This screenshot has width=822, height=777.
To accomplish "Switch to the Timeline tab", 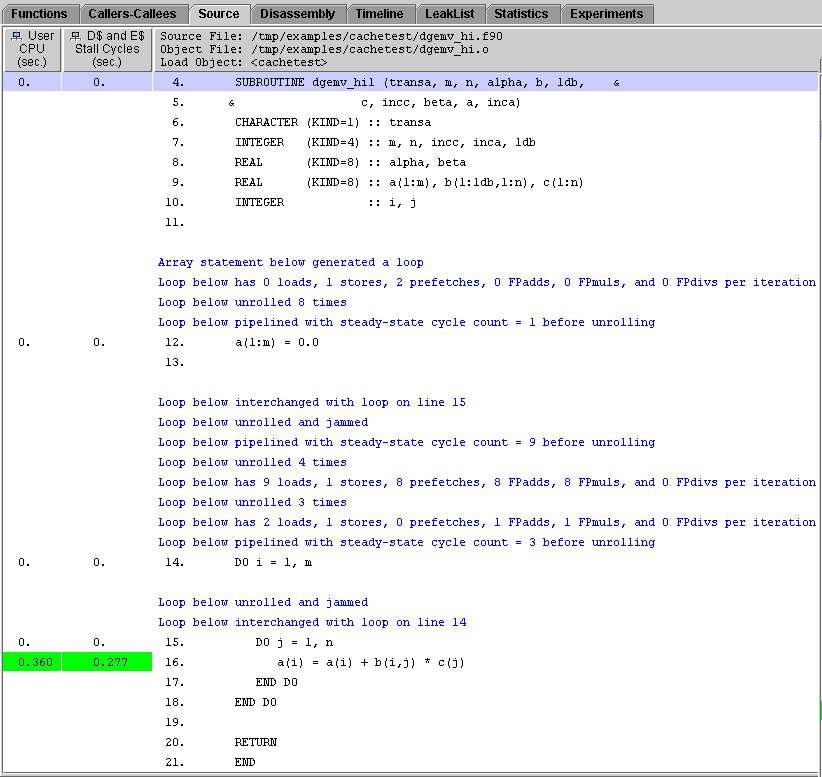I will 380,14.
